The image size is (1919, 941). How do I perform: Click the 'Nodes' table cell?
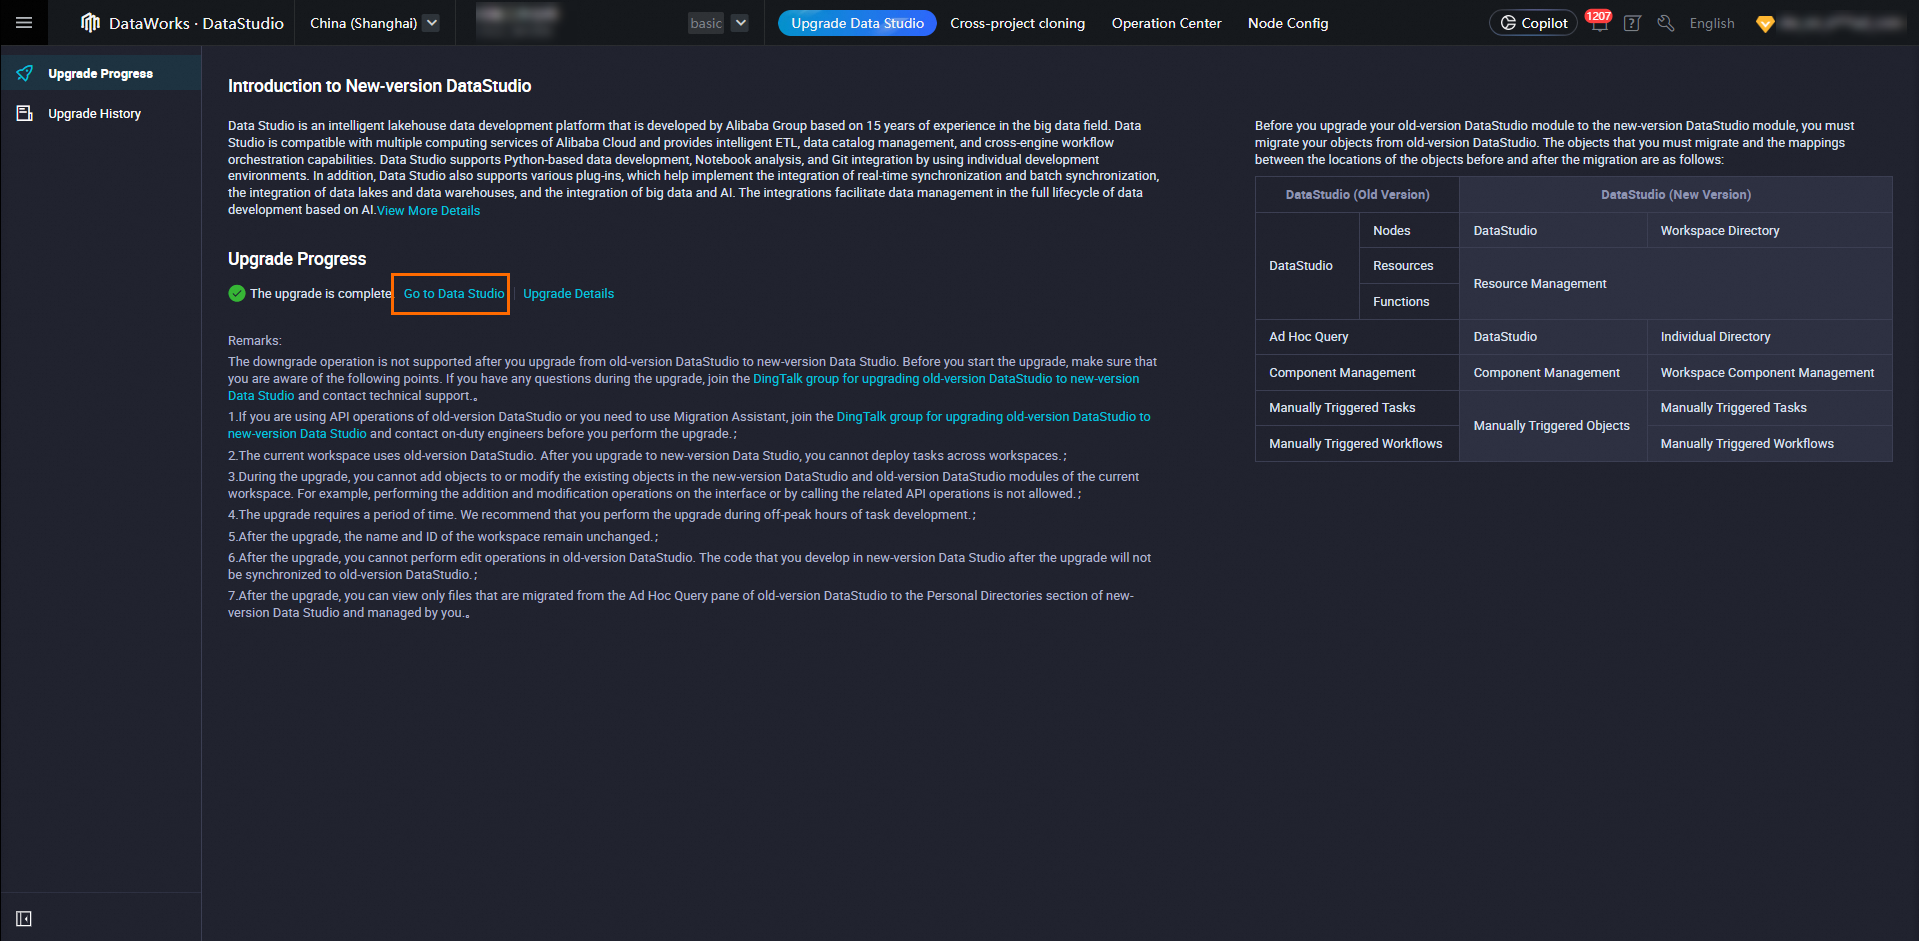pyautogui.click(x=1409, y=230)
